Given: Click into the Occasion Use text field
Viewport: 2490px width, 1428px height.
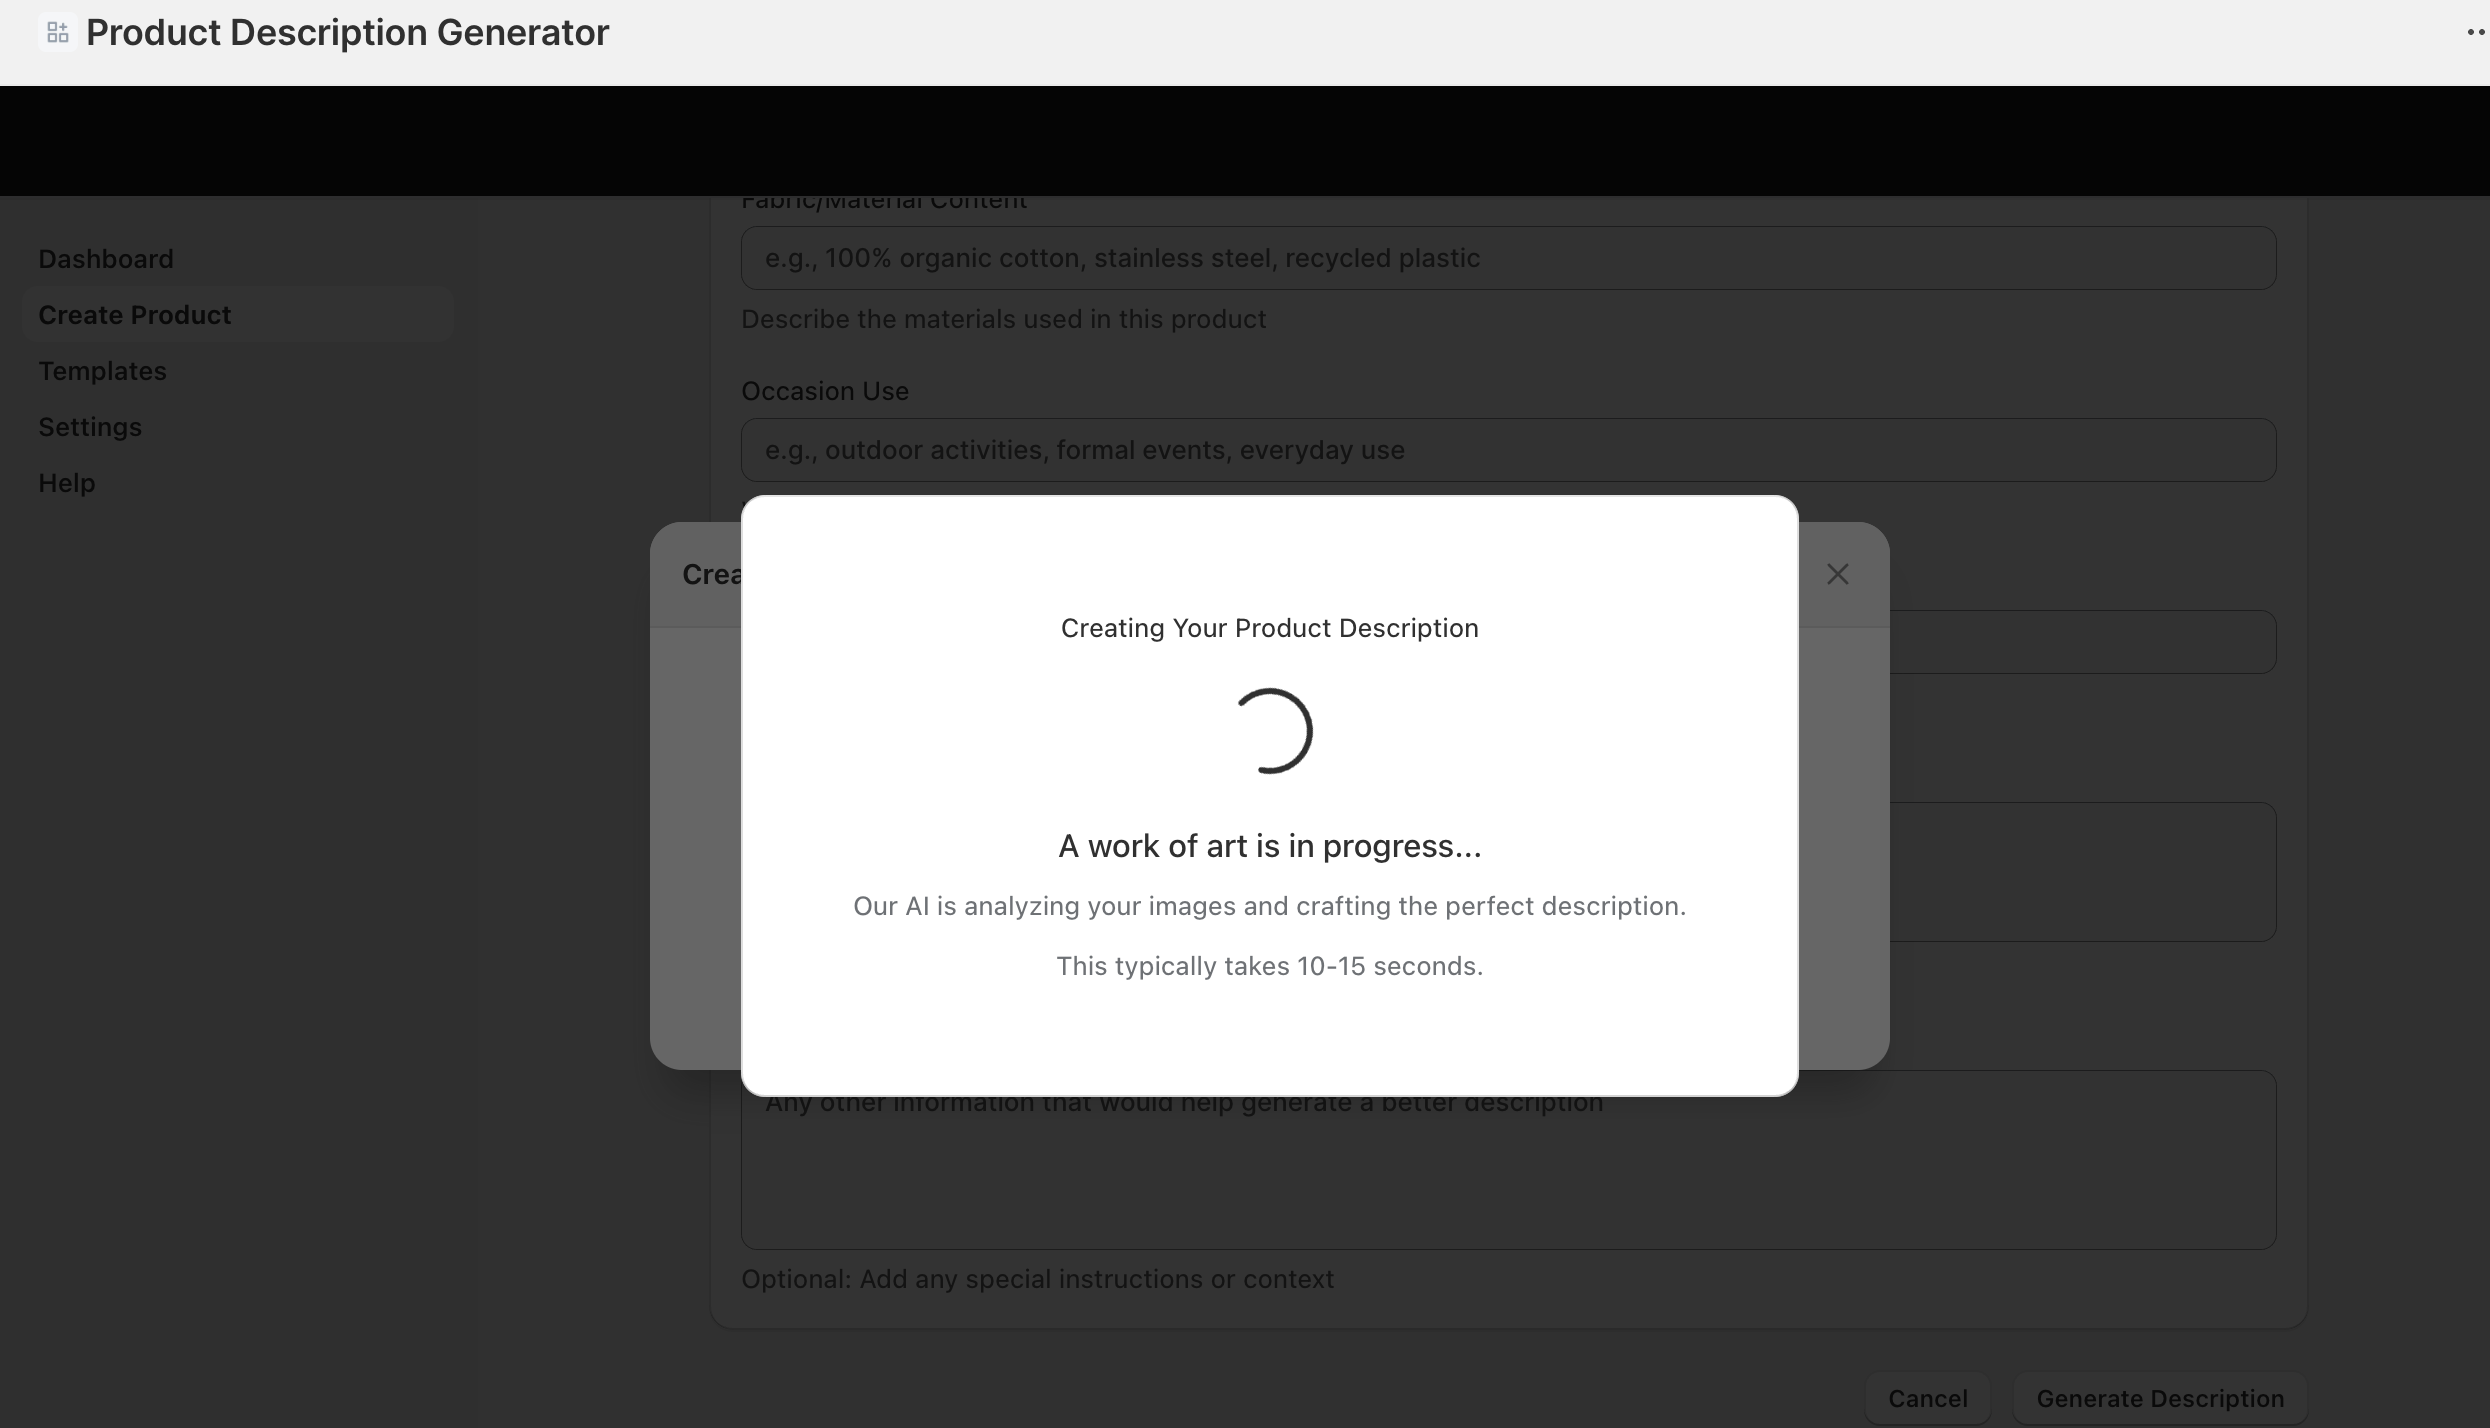Looking at the screenshot, I should [1508, 450].
